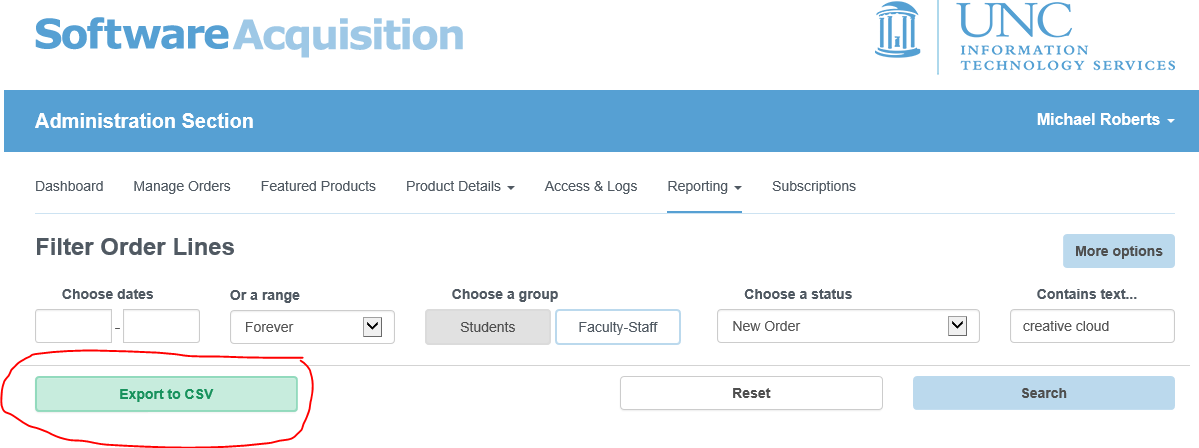Image resolution: width=1199 pixels, height=448 pixels.
Task: Toggle the Faculty-Staff group filter
Action: [618, 327]
